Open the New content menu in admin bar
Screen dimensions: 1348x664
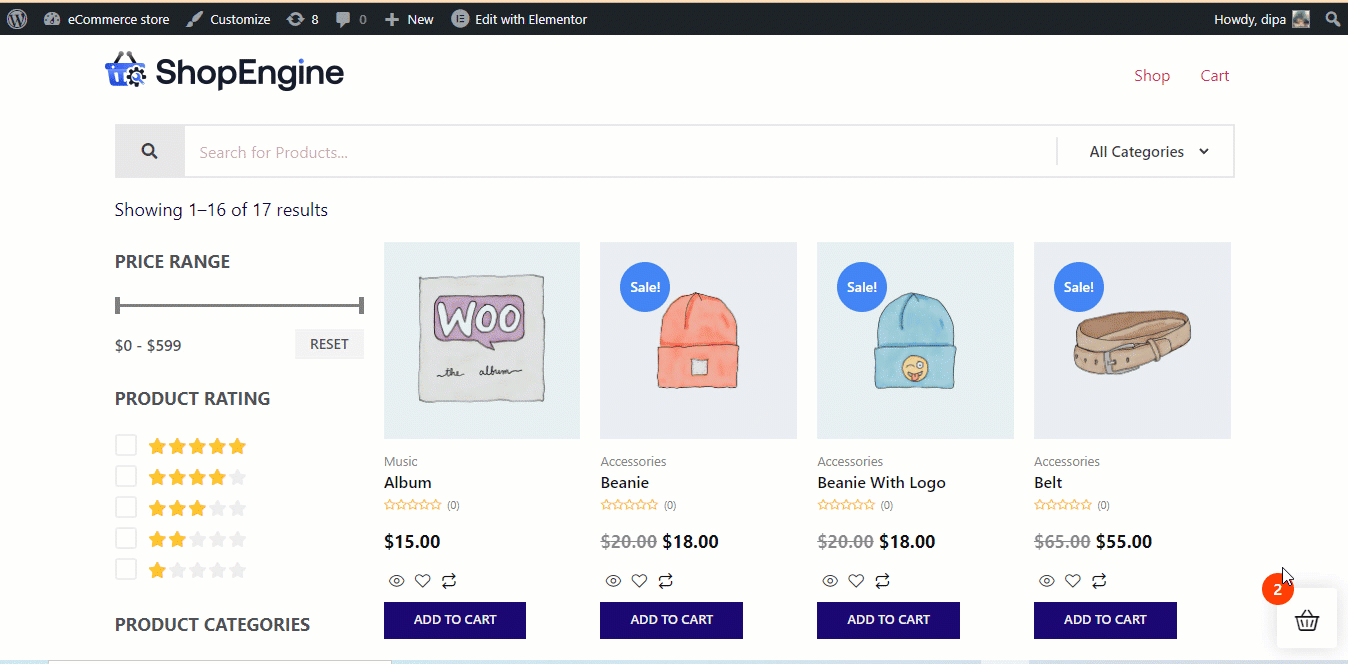(409, 19)
